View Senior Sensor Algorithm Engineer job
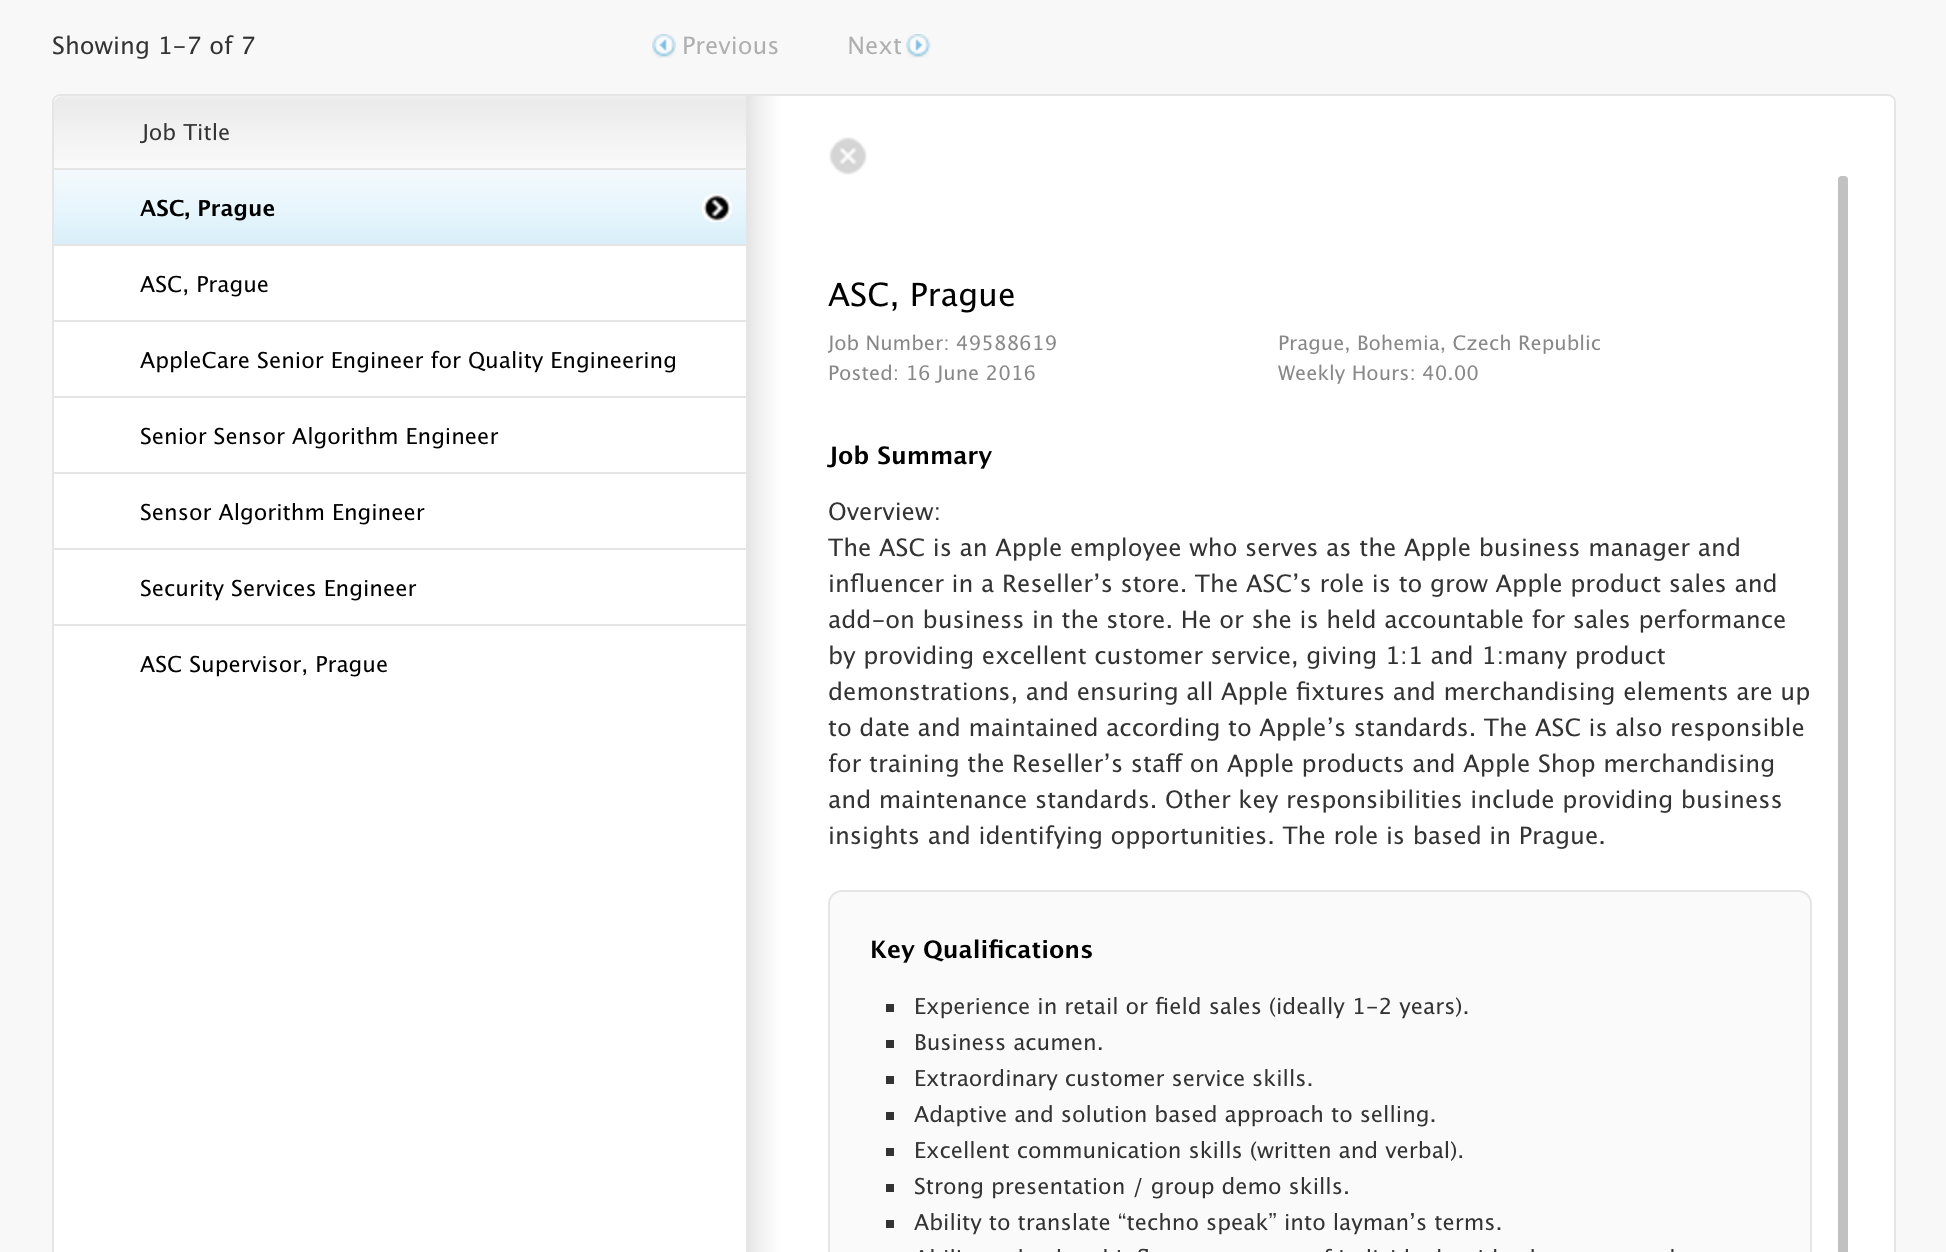The width and height of the screenshot is (1946, 1252). coord(318,436)
